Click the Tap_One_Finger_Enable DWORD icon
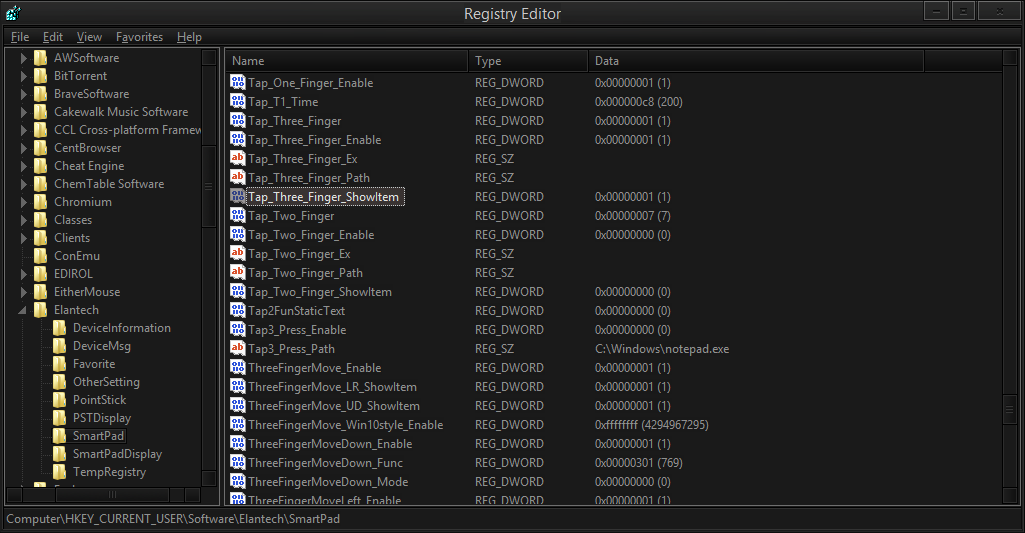The image size is (1025, 533). point(238,83)
